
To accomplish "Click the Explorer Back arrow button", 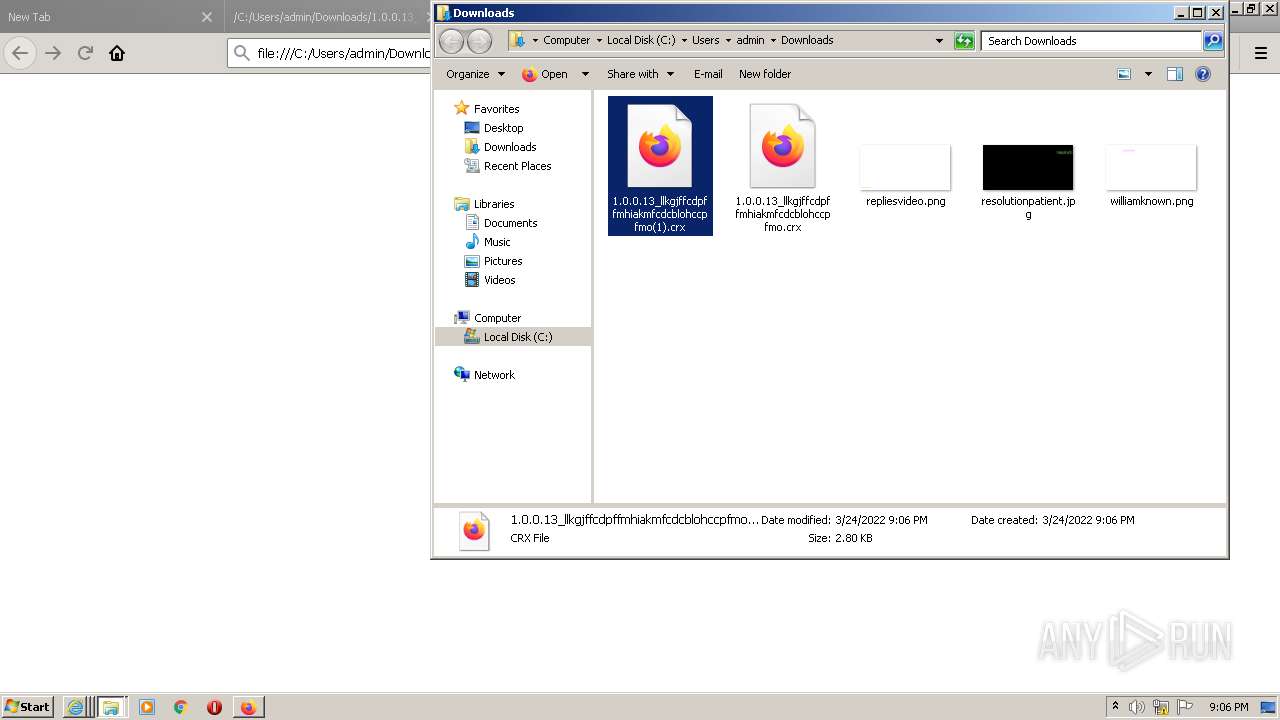I will tap(452, 41).
